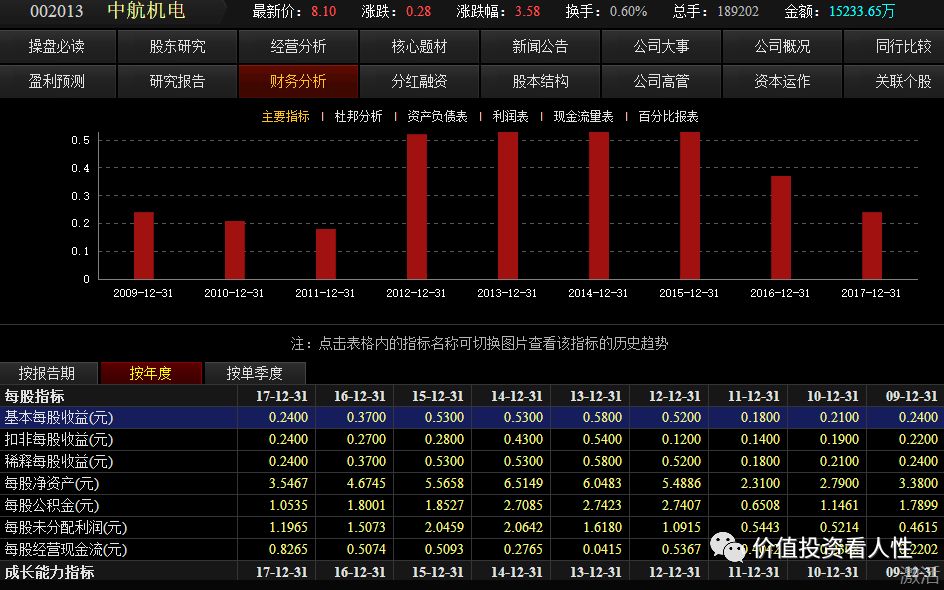Screen dimensions: 944x590
Task: Select 扣非每股收益(元) indicator
Action: [58, 439]
